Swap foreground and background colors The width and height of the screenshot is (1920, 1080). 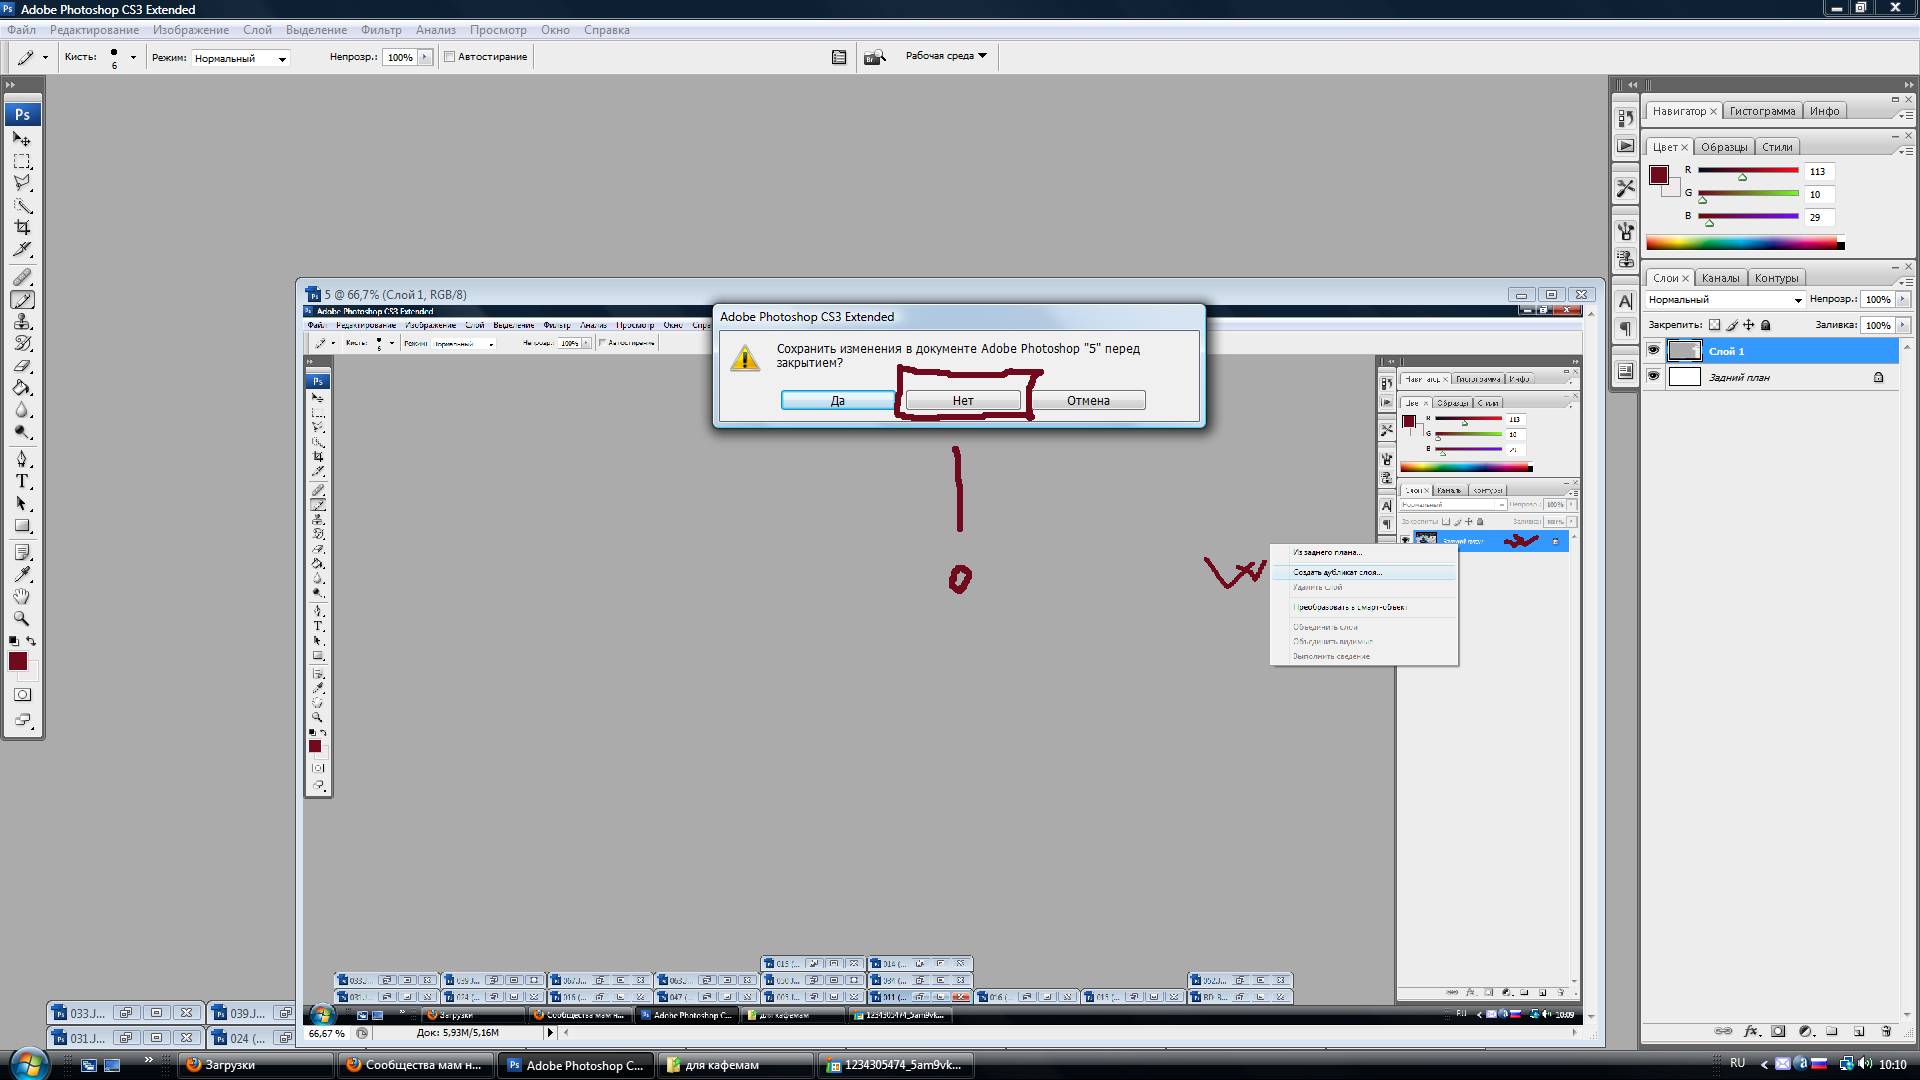31,641
